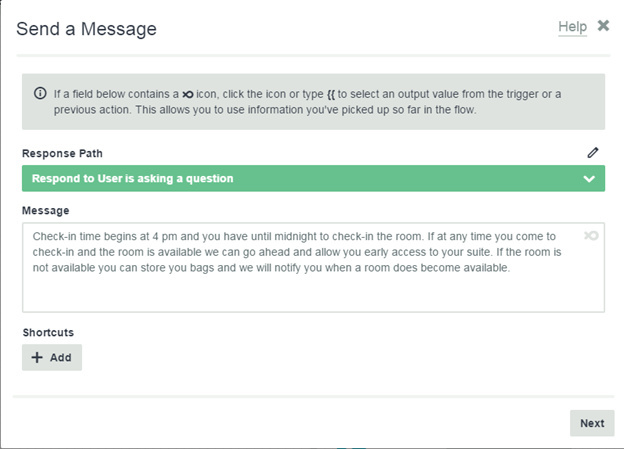This screenshot has width=624, height=449.
Task: Click the Shortcuts section label
Action: click(x=48, y=332)
